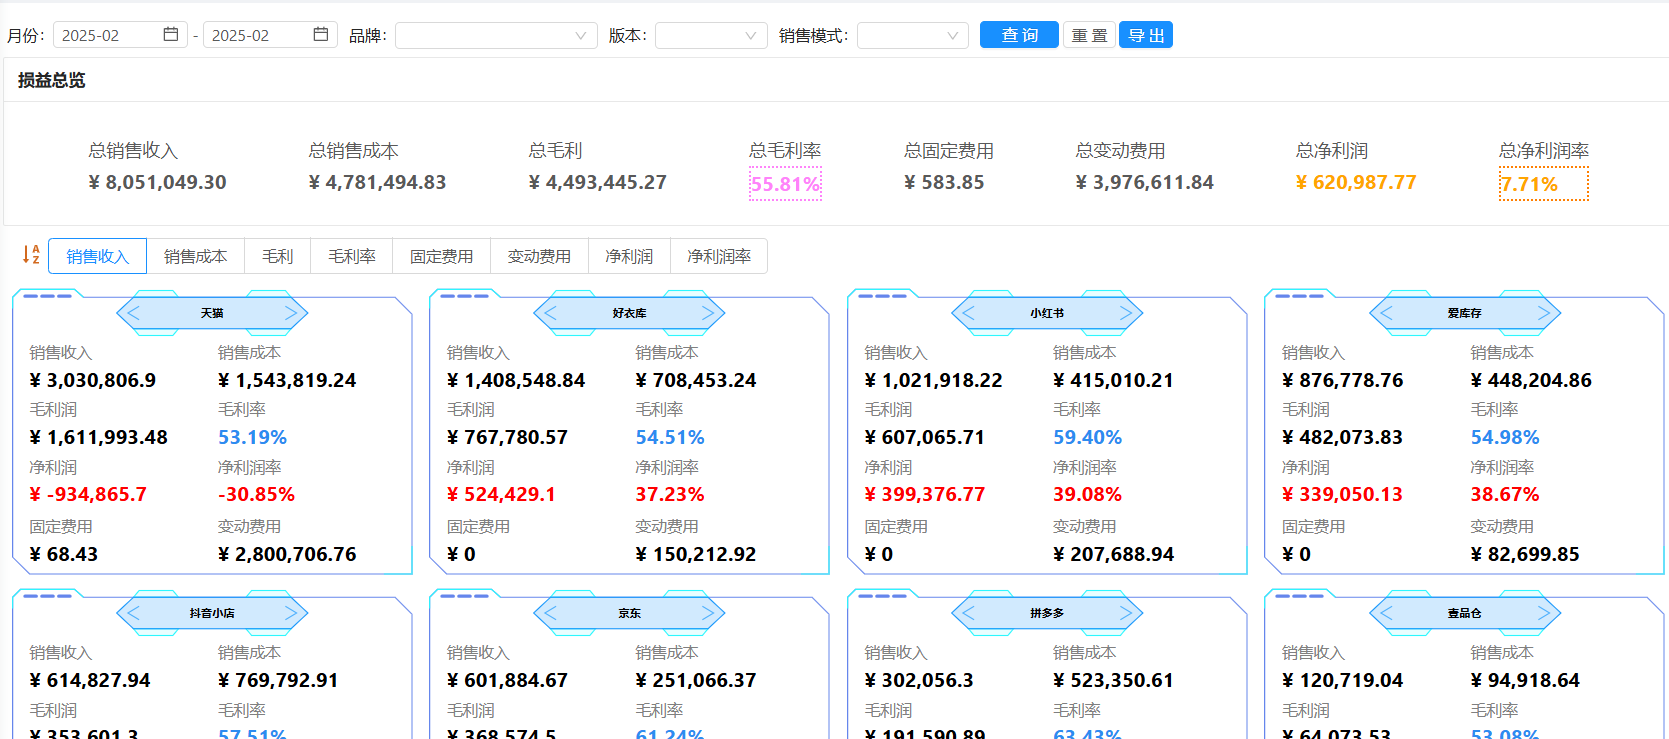Click left arrow on 天猫 card header
The image size is (1669, 739).
pos(134,313)
